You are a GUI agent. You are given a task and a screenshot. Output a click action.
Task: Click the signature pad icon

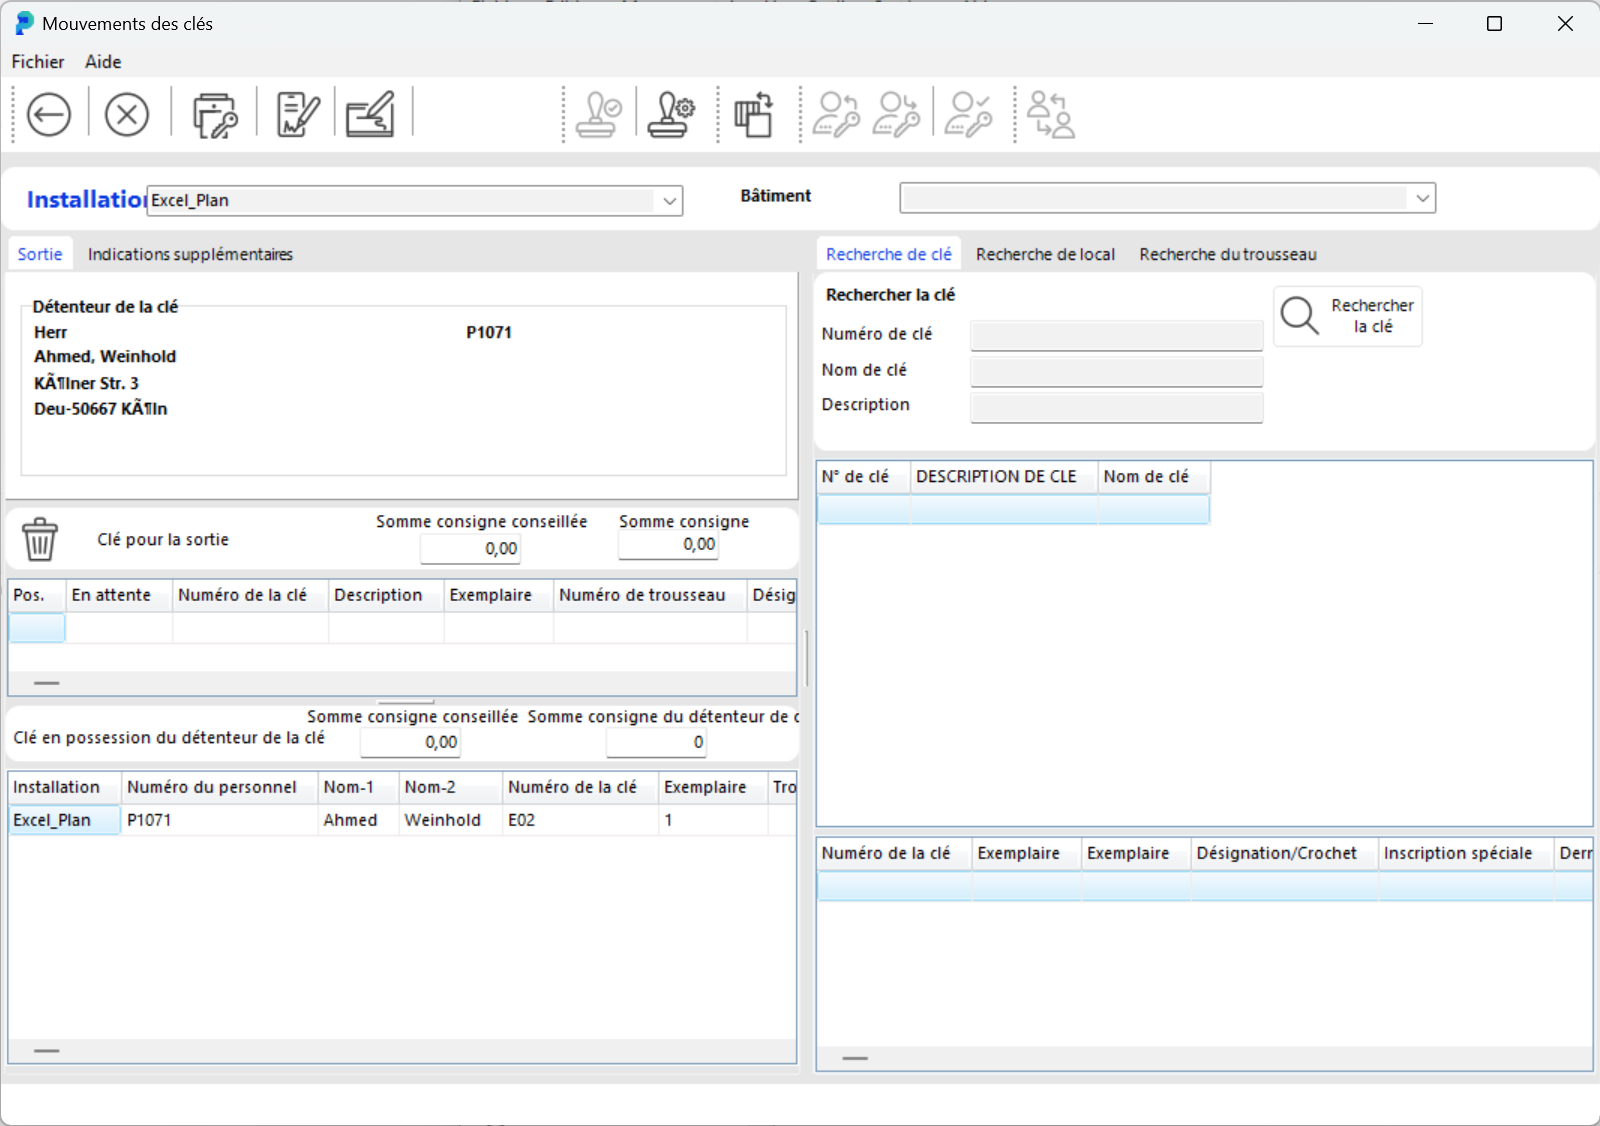371,115
